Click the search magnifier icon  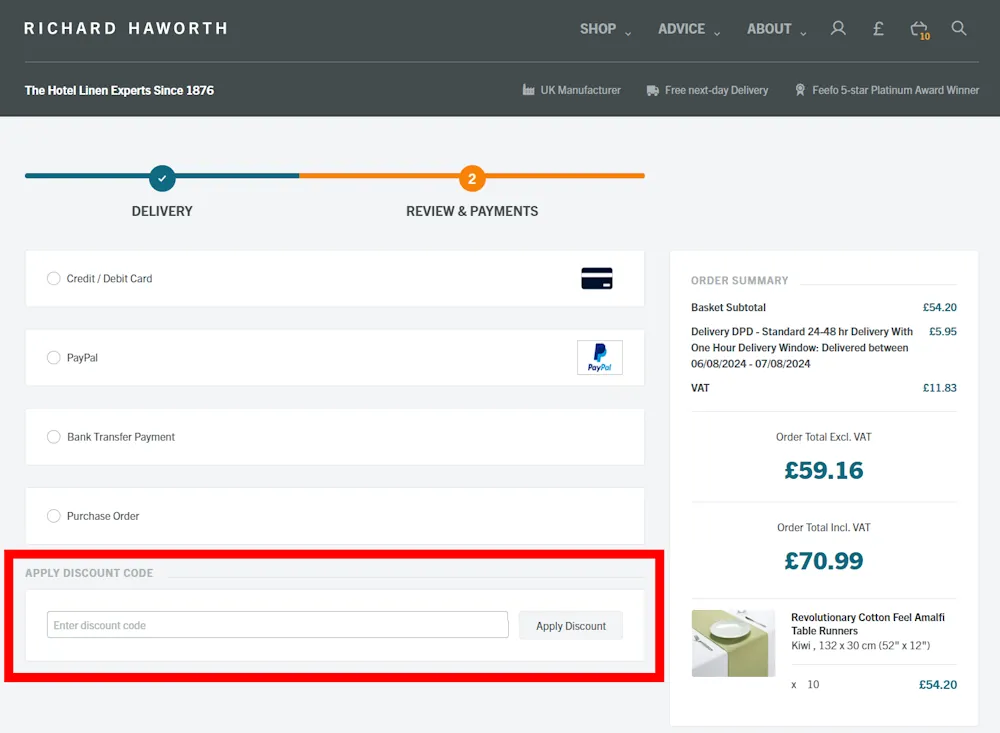tap(959, 28)
